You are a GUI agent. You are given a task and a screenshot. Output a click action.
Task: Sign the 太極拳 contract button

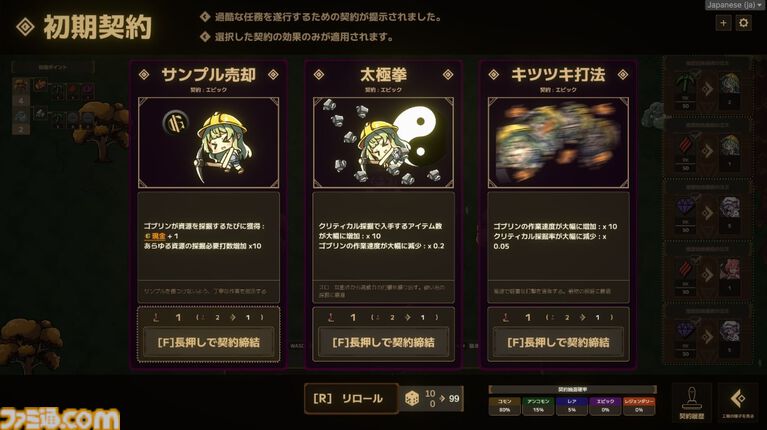click(383, 342)
